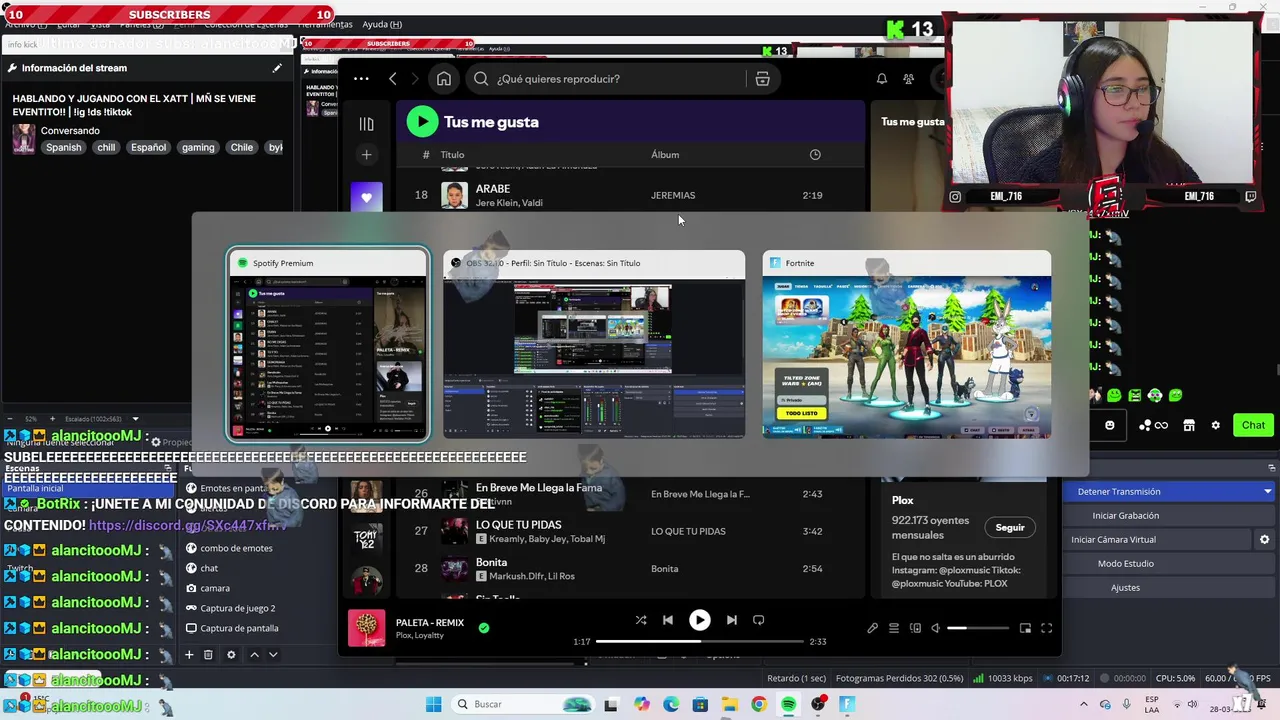Click the Spanish stream tag

(63, 147)
